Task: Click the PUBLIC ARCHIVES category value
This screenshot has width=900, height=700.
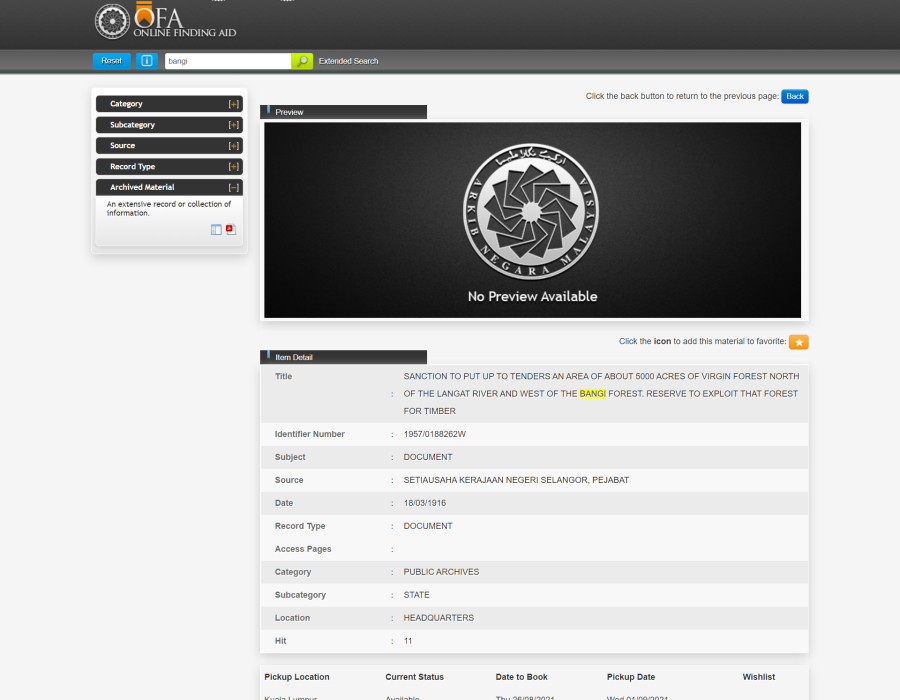Action: pyautogui.click(x=441, y=572)
